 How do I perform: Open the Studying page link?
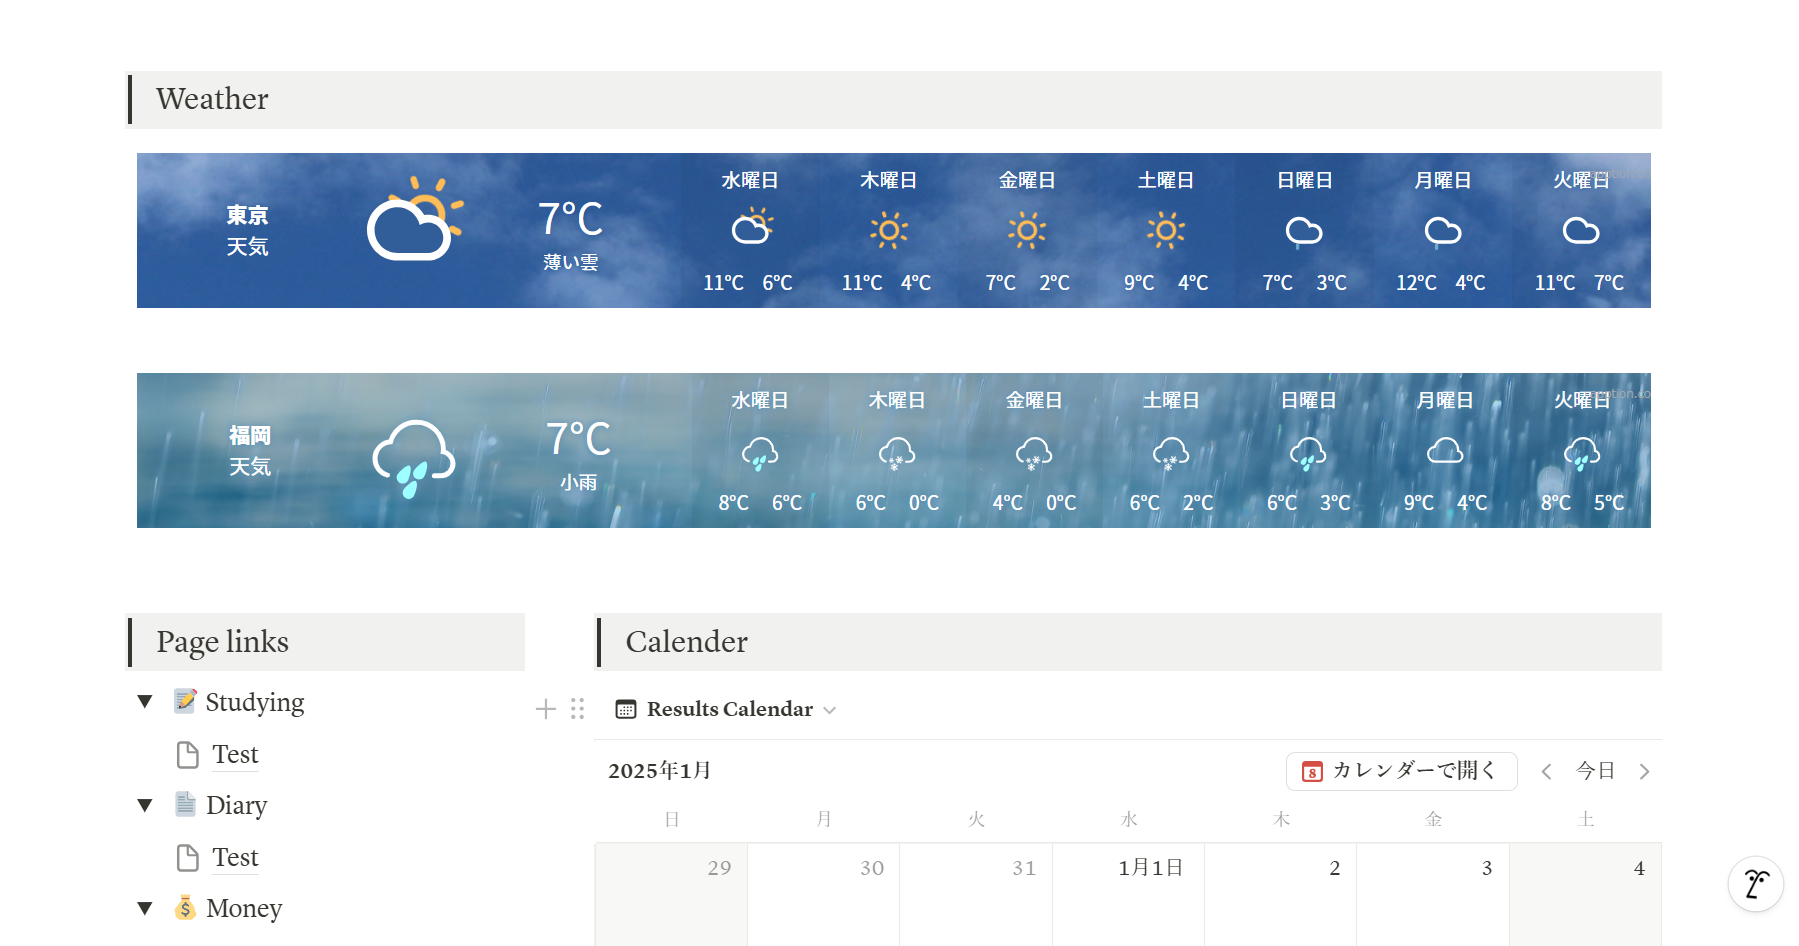click(255, 702)
